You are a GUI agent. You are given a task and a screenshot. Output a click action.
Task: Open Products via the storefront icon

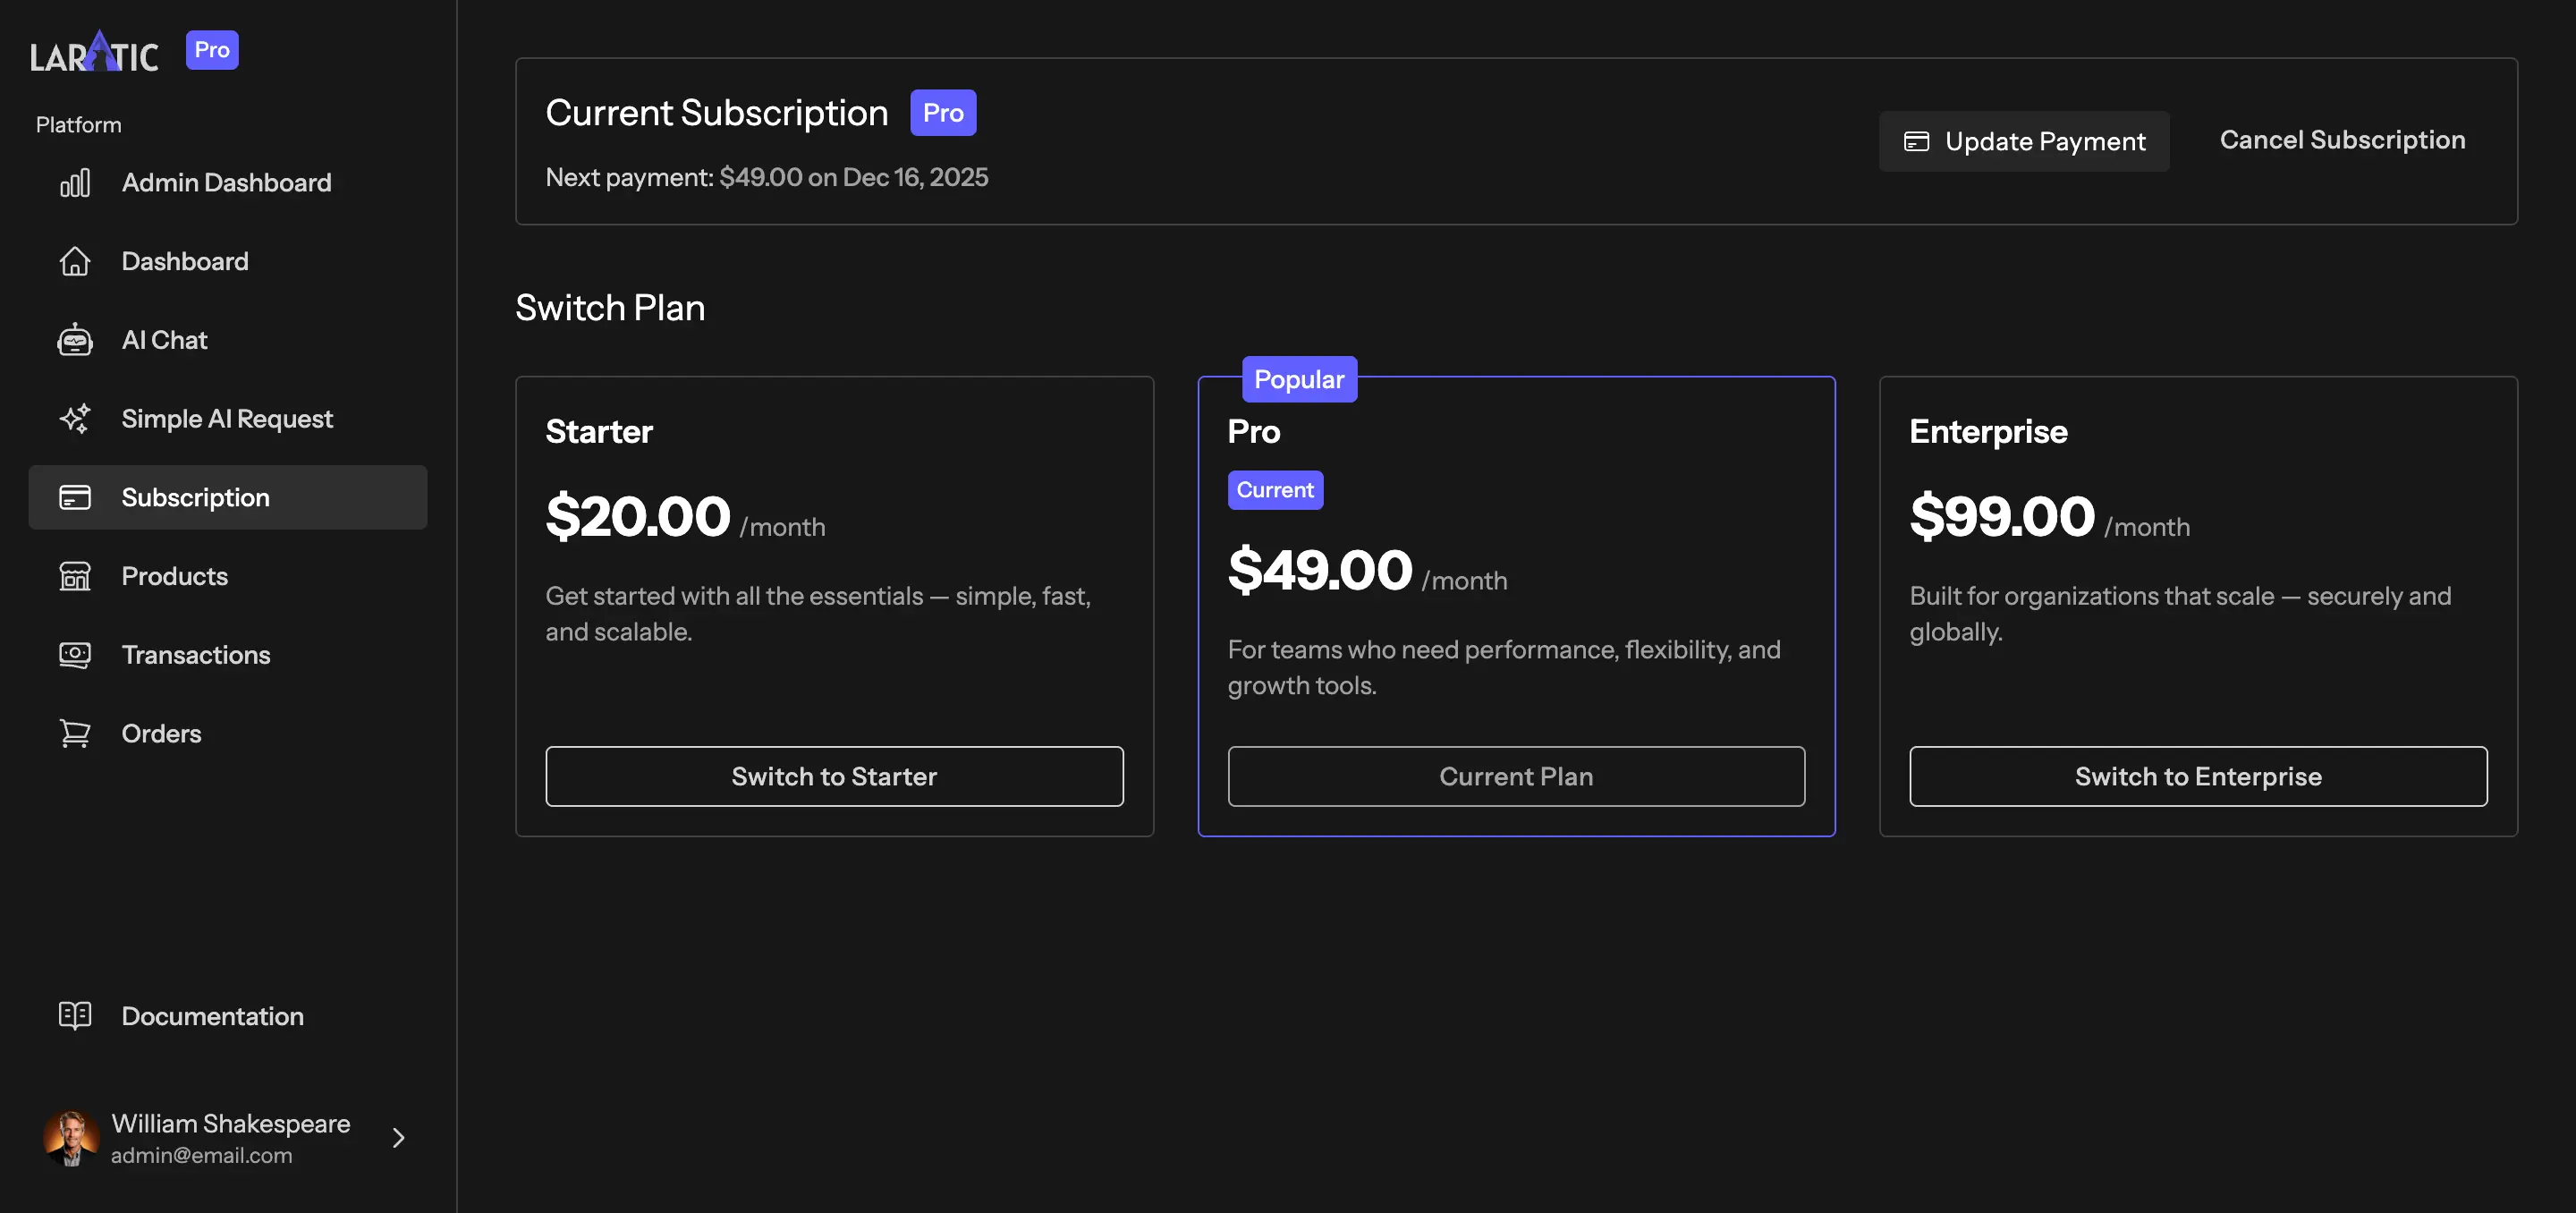coord(75,575)
